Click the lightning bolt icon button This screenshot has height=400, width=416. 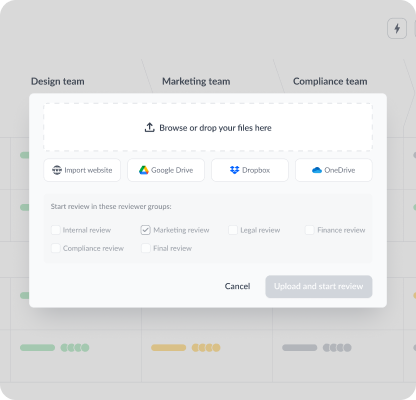coord(397,28)
